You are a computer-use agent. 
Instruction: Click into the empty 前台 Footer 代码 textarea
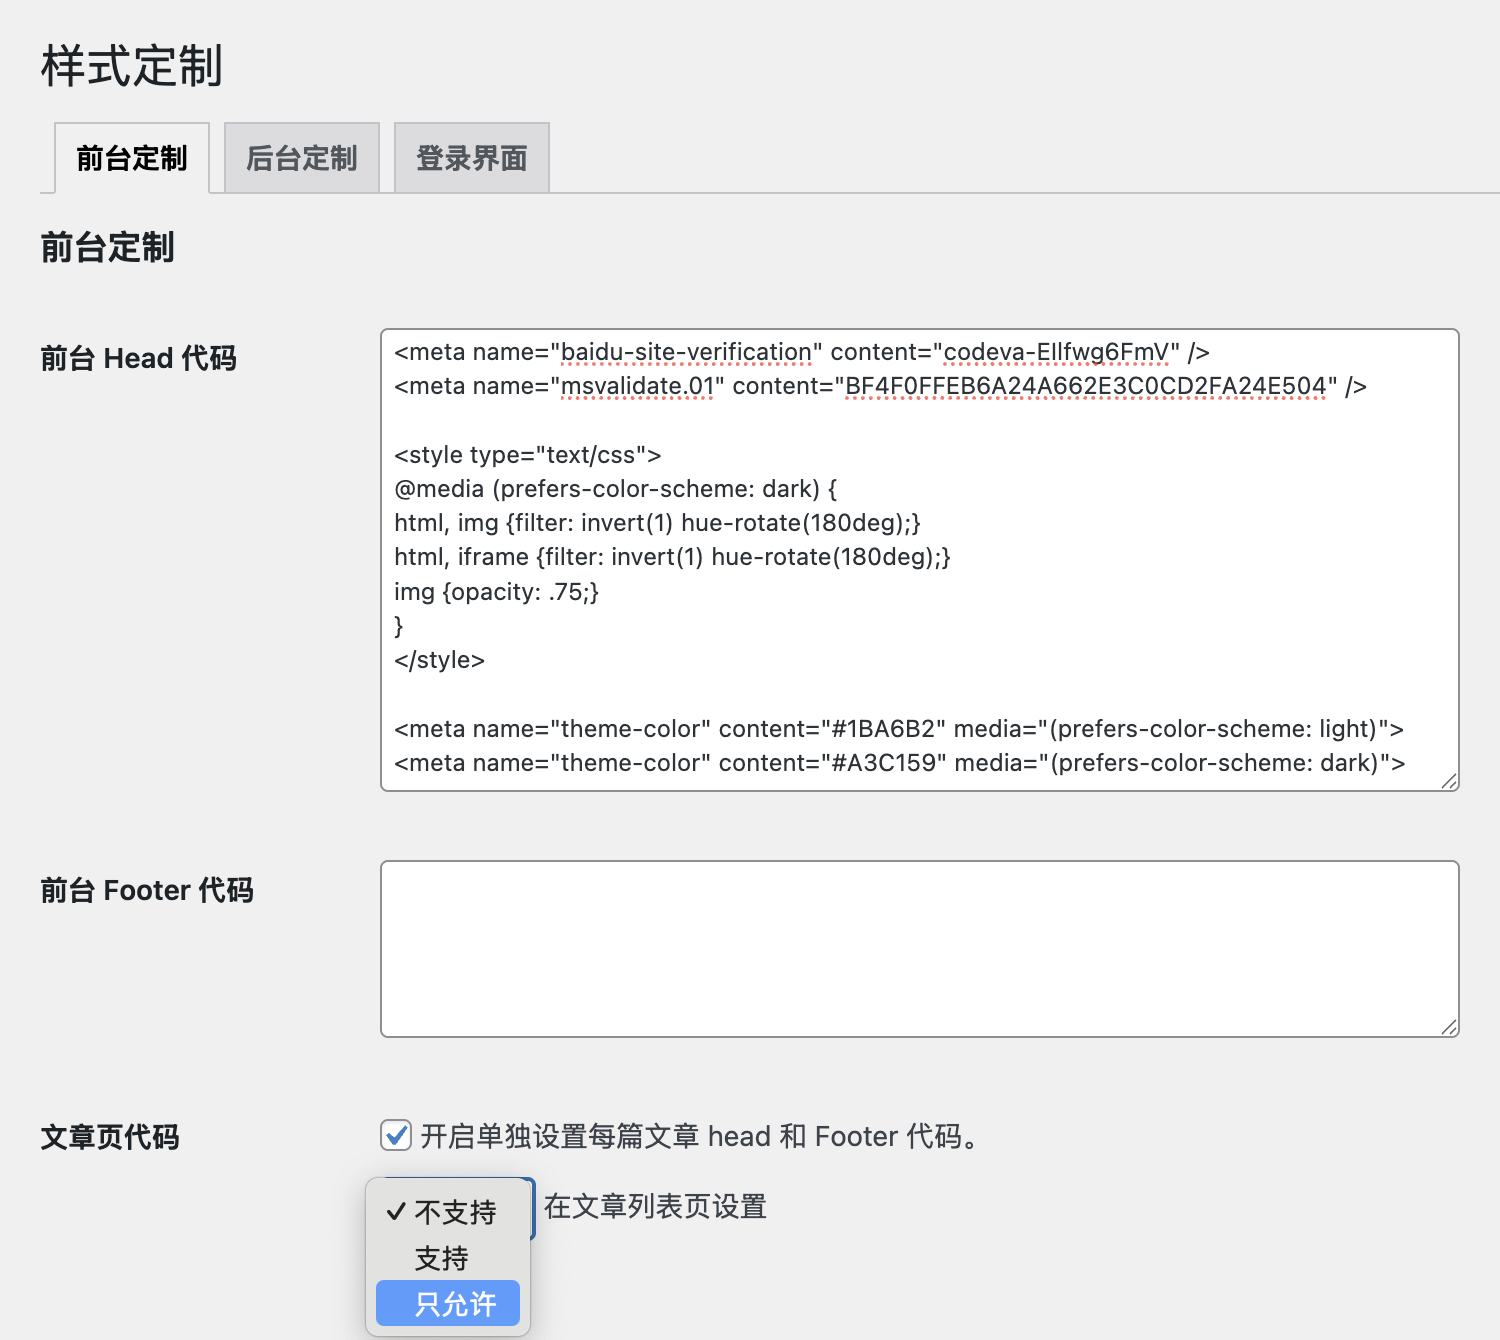pyautogui.click(x=920, y=949)
